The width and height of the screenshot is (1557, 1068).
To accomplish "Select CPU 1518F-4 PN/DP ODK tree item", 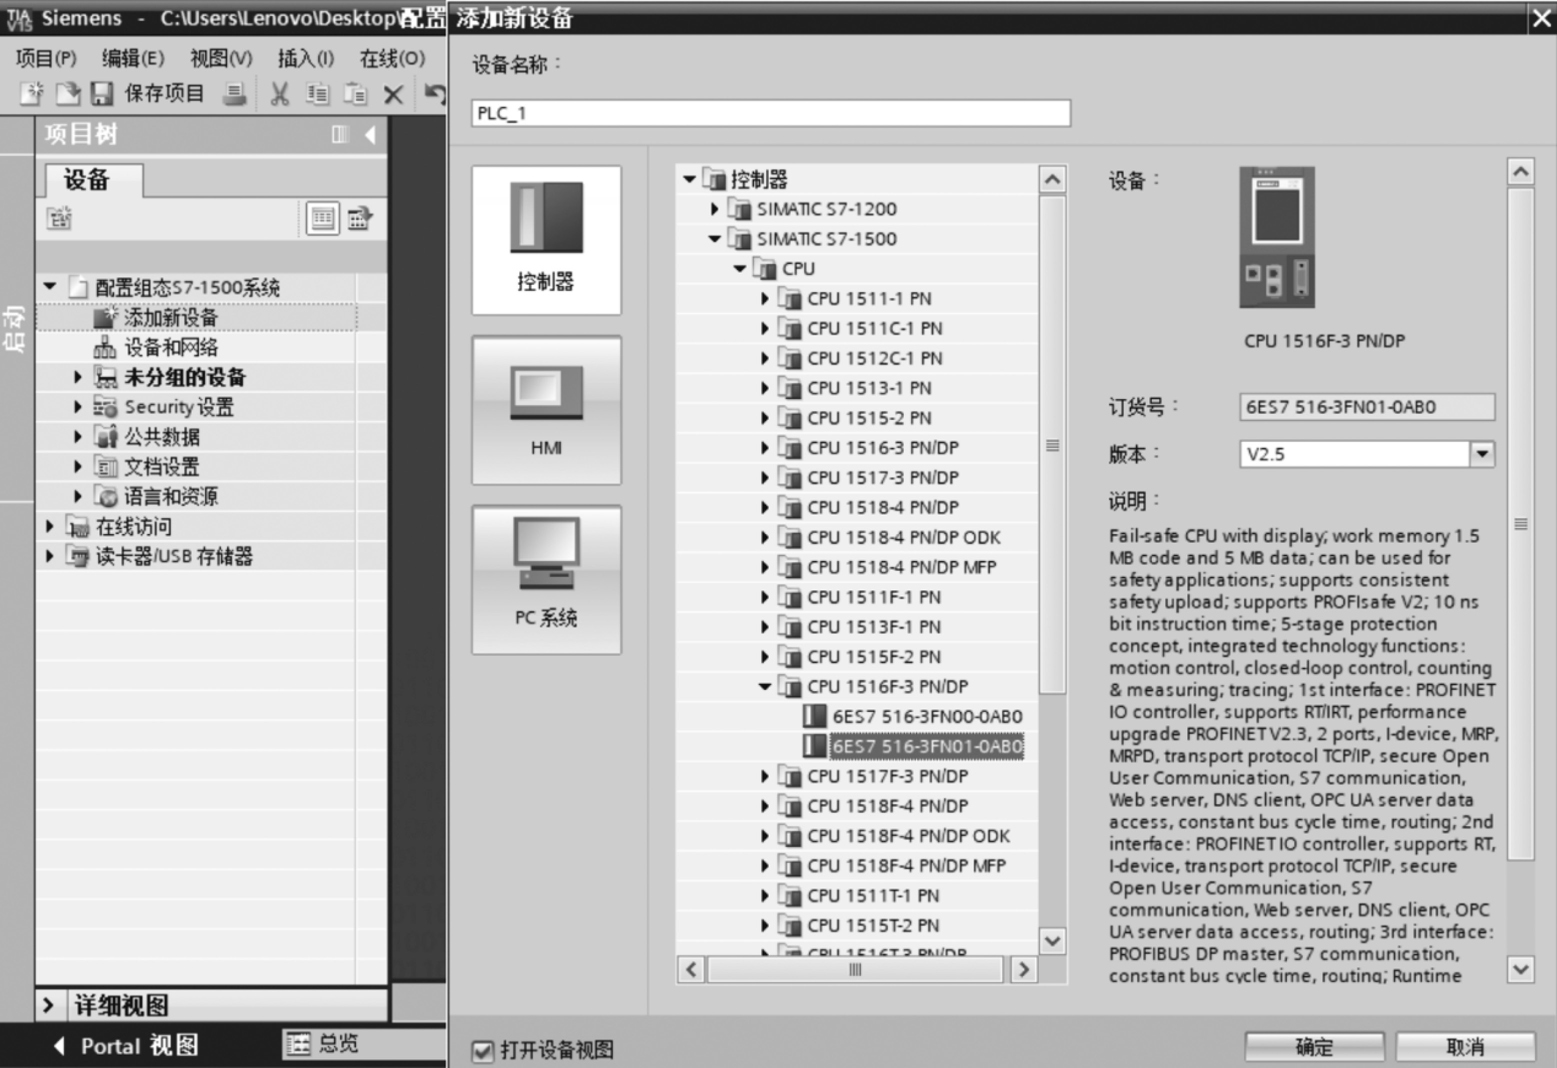I will pos(908,836).
